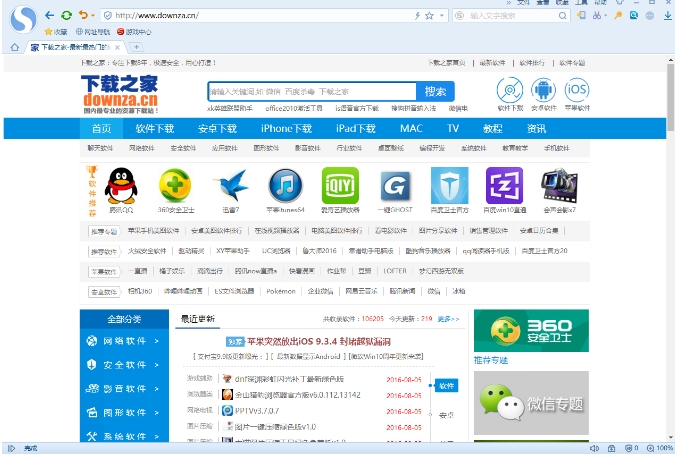Image resolution: width=675 pixels, height=454 pixels.
Task: Open the 图形软件 category in sidebar
Action: coord(124,413)
